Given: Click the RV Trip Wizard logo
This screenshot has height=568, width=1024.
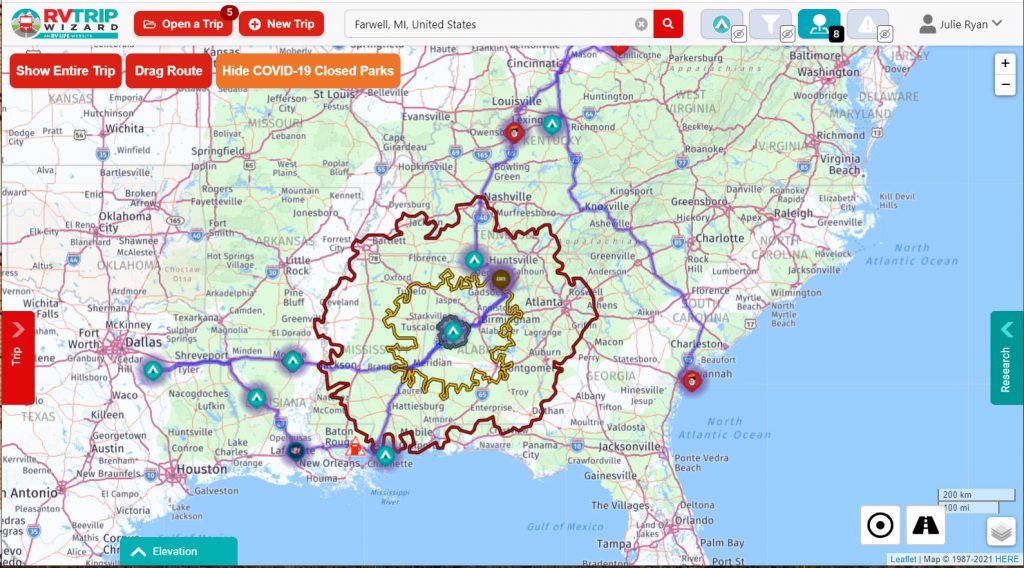Looking at the screenshot, I should (65, 24).
